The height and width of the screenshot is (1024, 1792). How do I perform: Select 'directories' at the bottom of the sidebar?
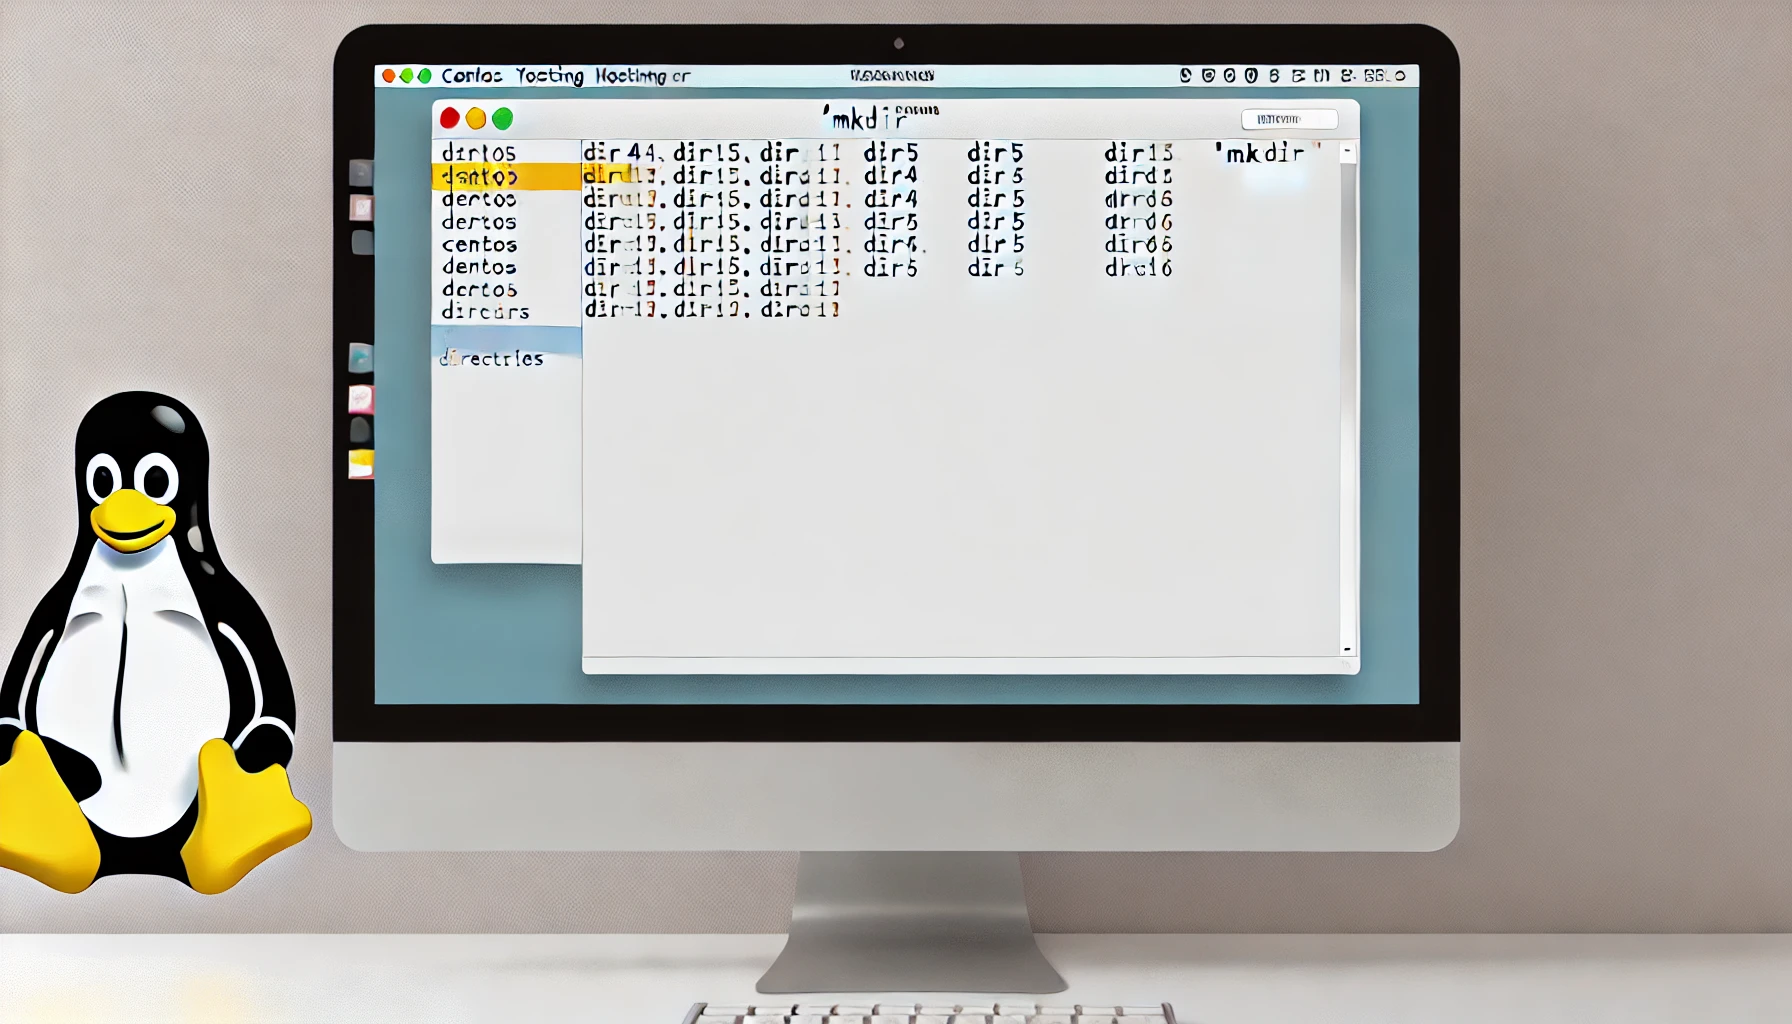pyautogui.click(x=492, y=357)
